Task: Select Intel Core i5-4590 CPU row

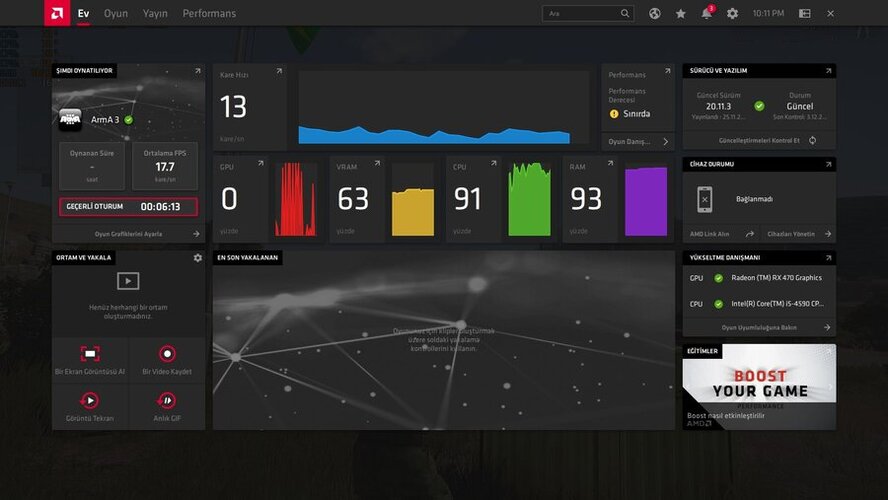Action: 759,304
